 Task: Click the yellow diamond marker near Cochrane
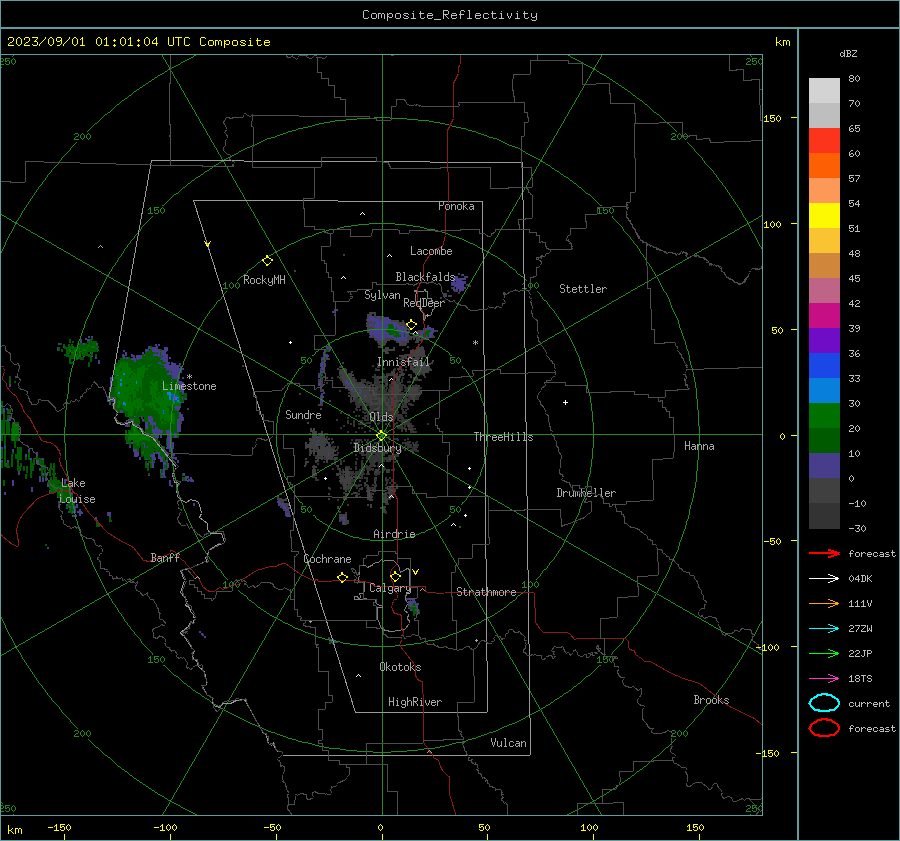pyautogui.click(x=342, y=577)
